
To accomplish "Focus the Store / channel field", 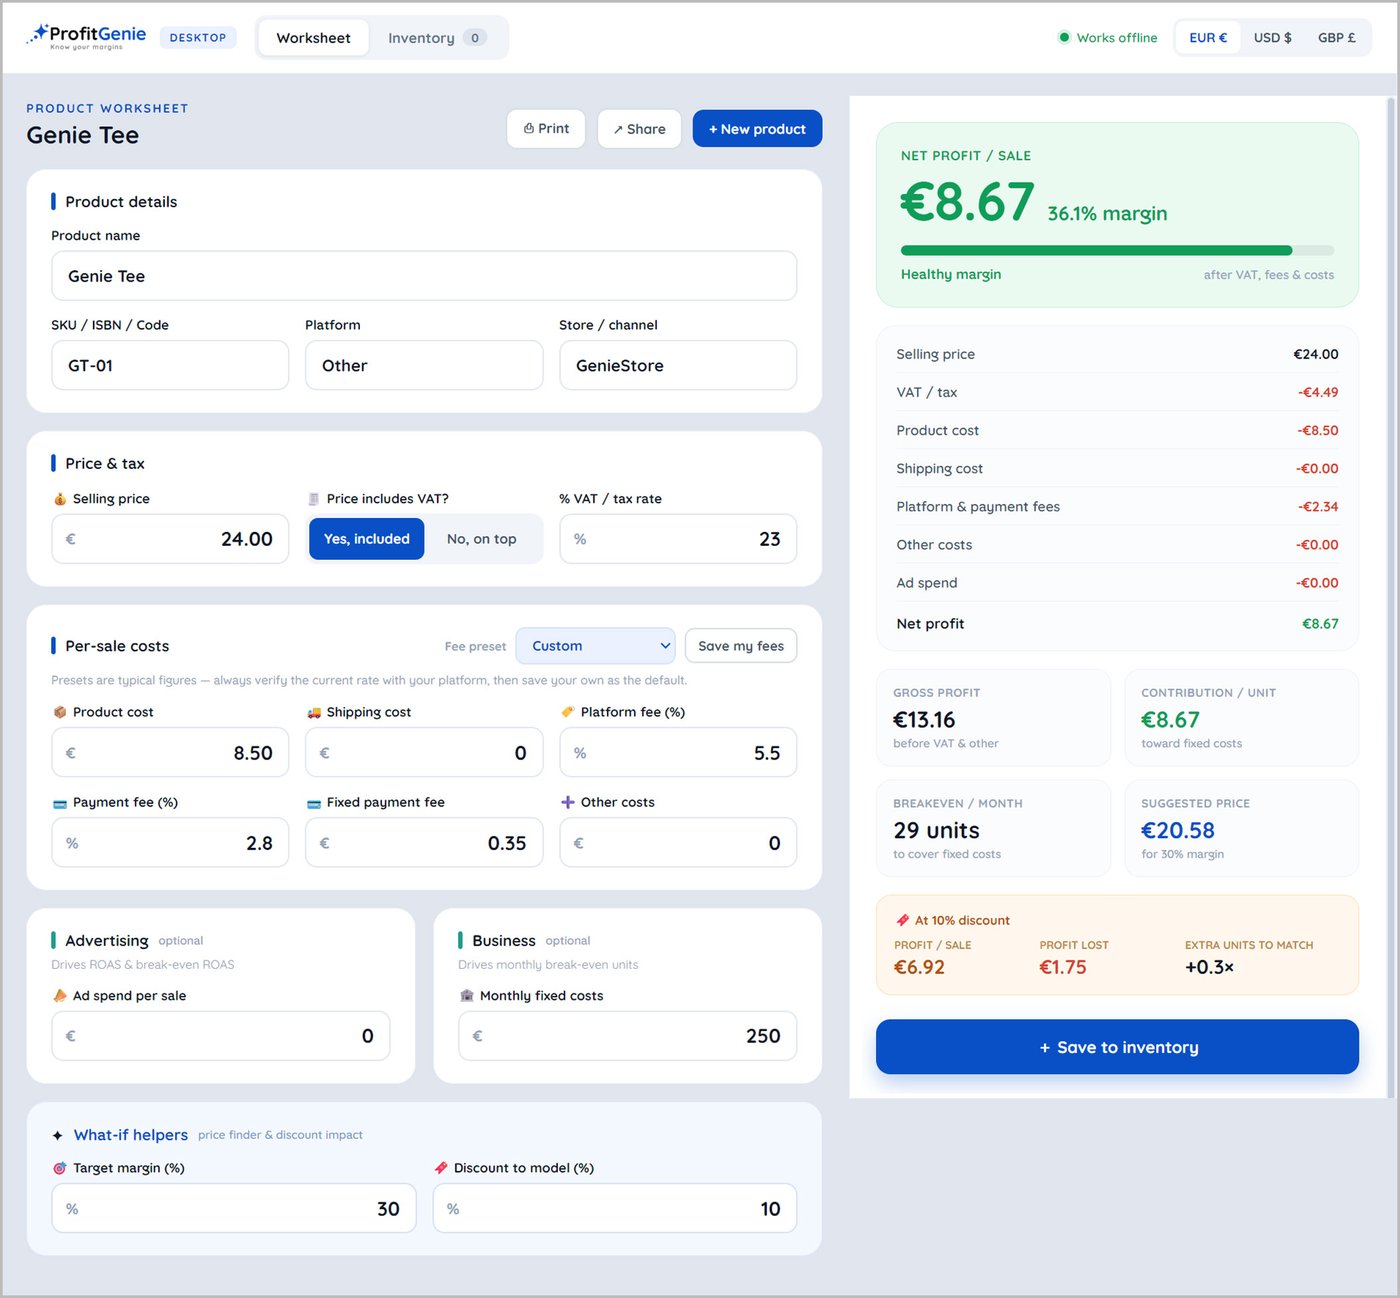I will coord(678,366).
